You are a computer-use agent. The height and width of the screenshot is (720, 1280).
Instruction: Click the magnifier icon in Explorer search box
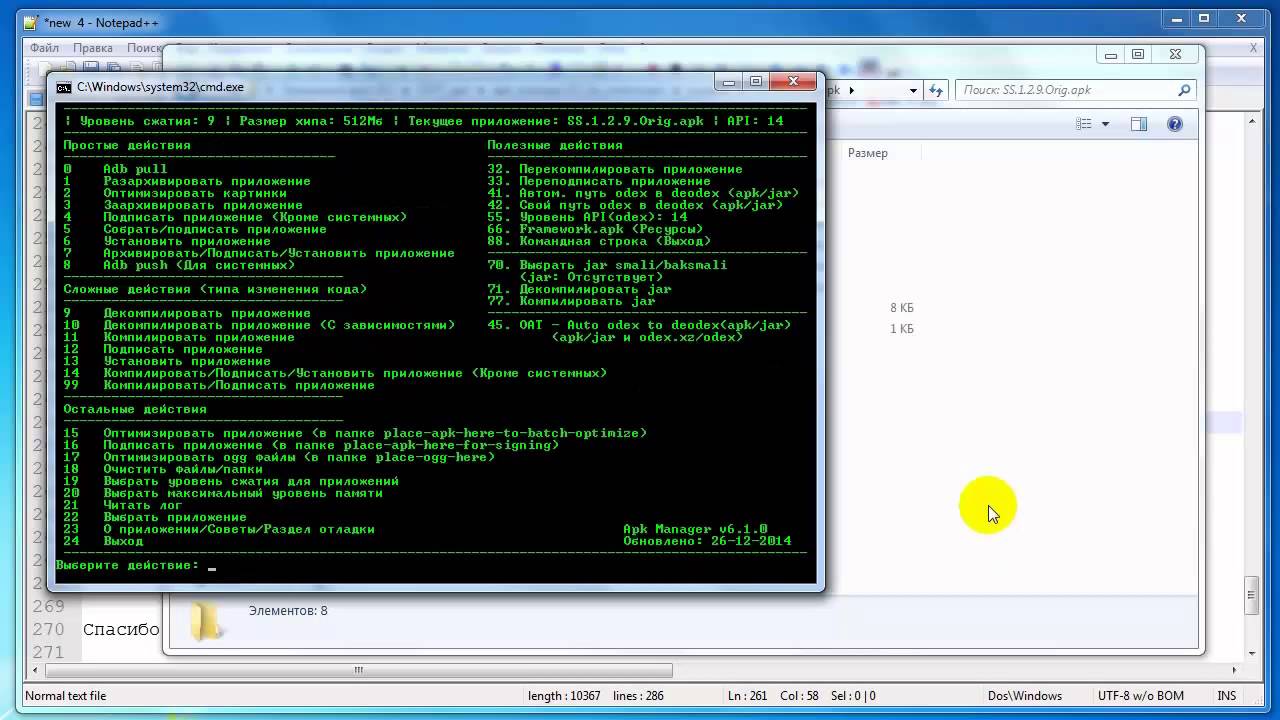(x=1184, y=90)
